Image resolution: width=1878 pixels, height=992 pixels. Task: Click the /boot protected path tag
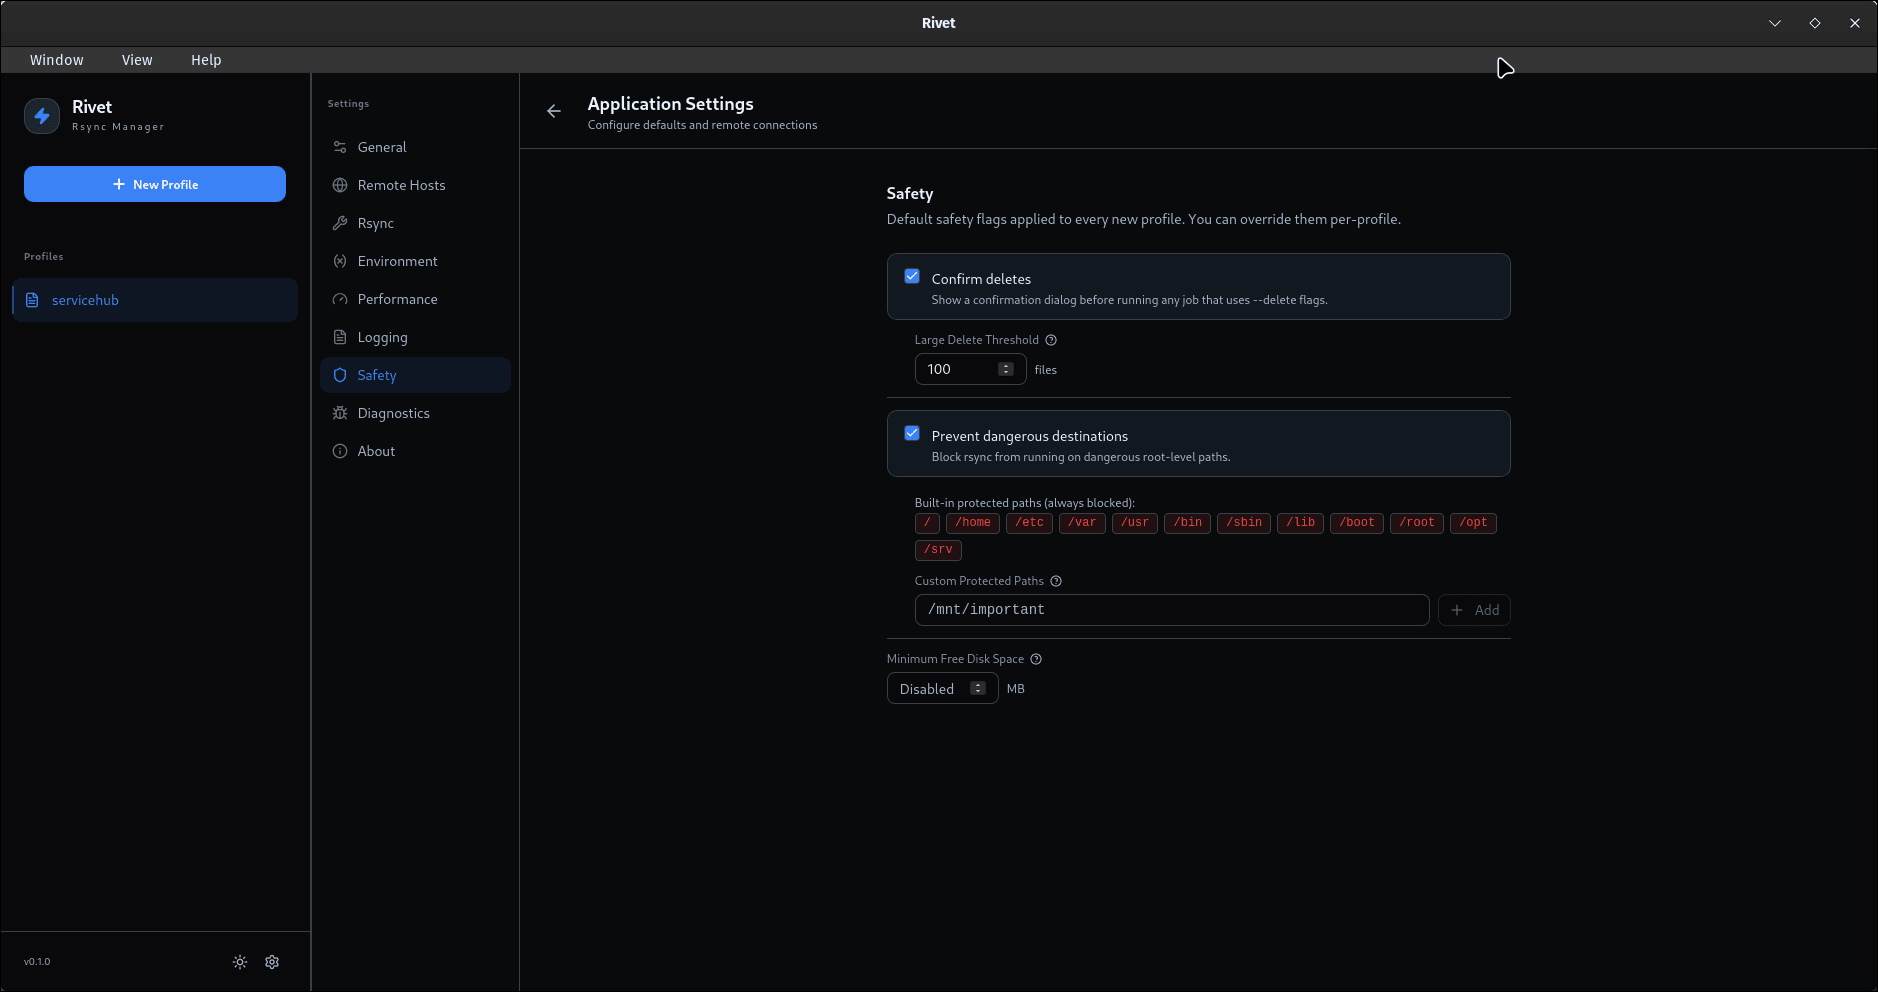(1357, 523)
